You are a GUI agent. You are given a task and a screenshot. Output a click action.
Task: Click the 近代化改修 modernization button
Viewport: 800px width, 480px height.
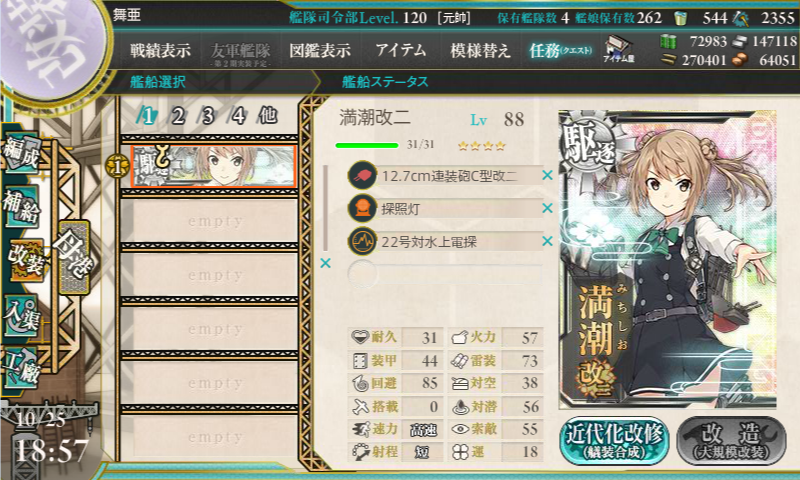(x=615, y=441)
